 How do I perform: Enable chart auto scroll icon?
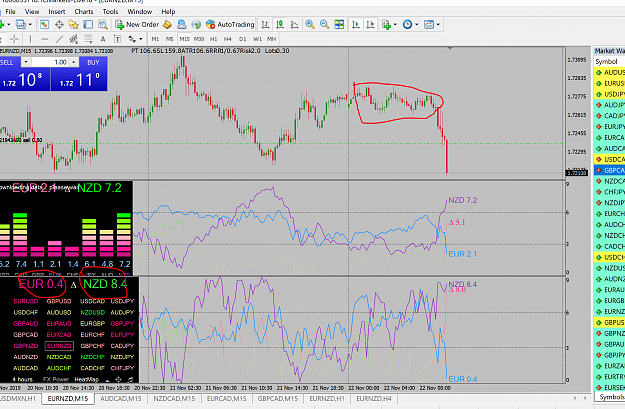(x=356, y=25)
